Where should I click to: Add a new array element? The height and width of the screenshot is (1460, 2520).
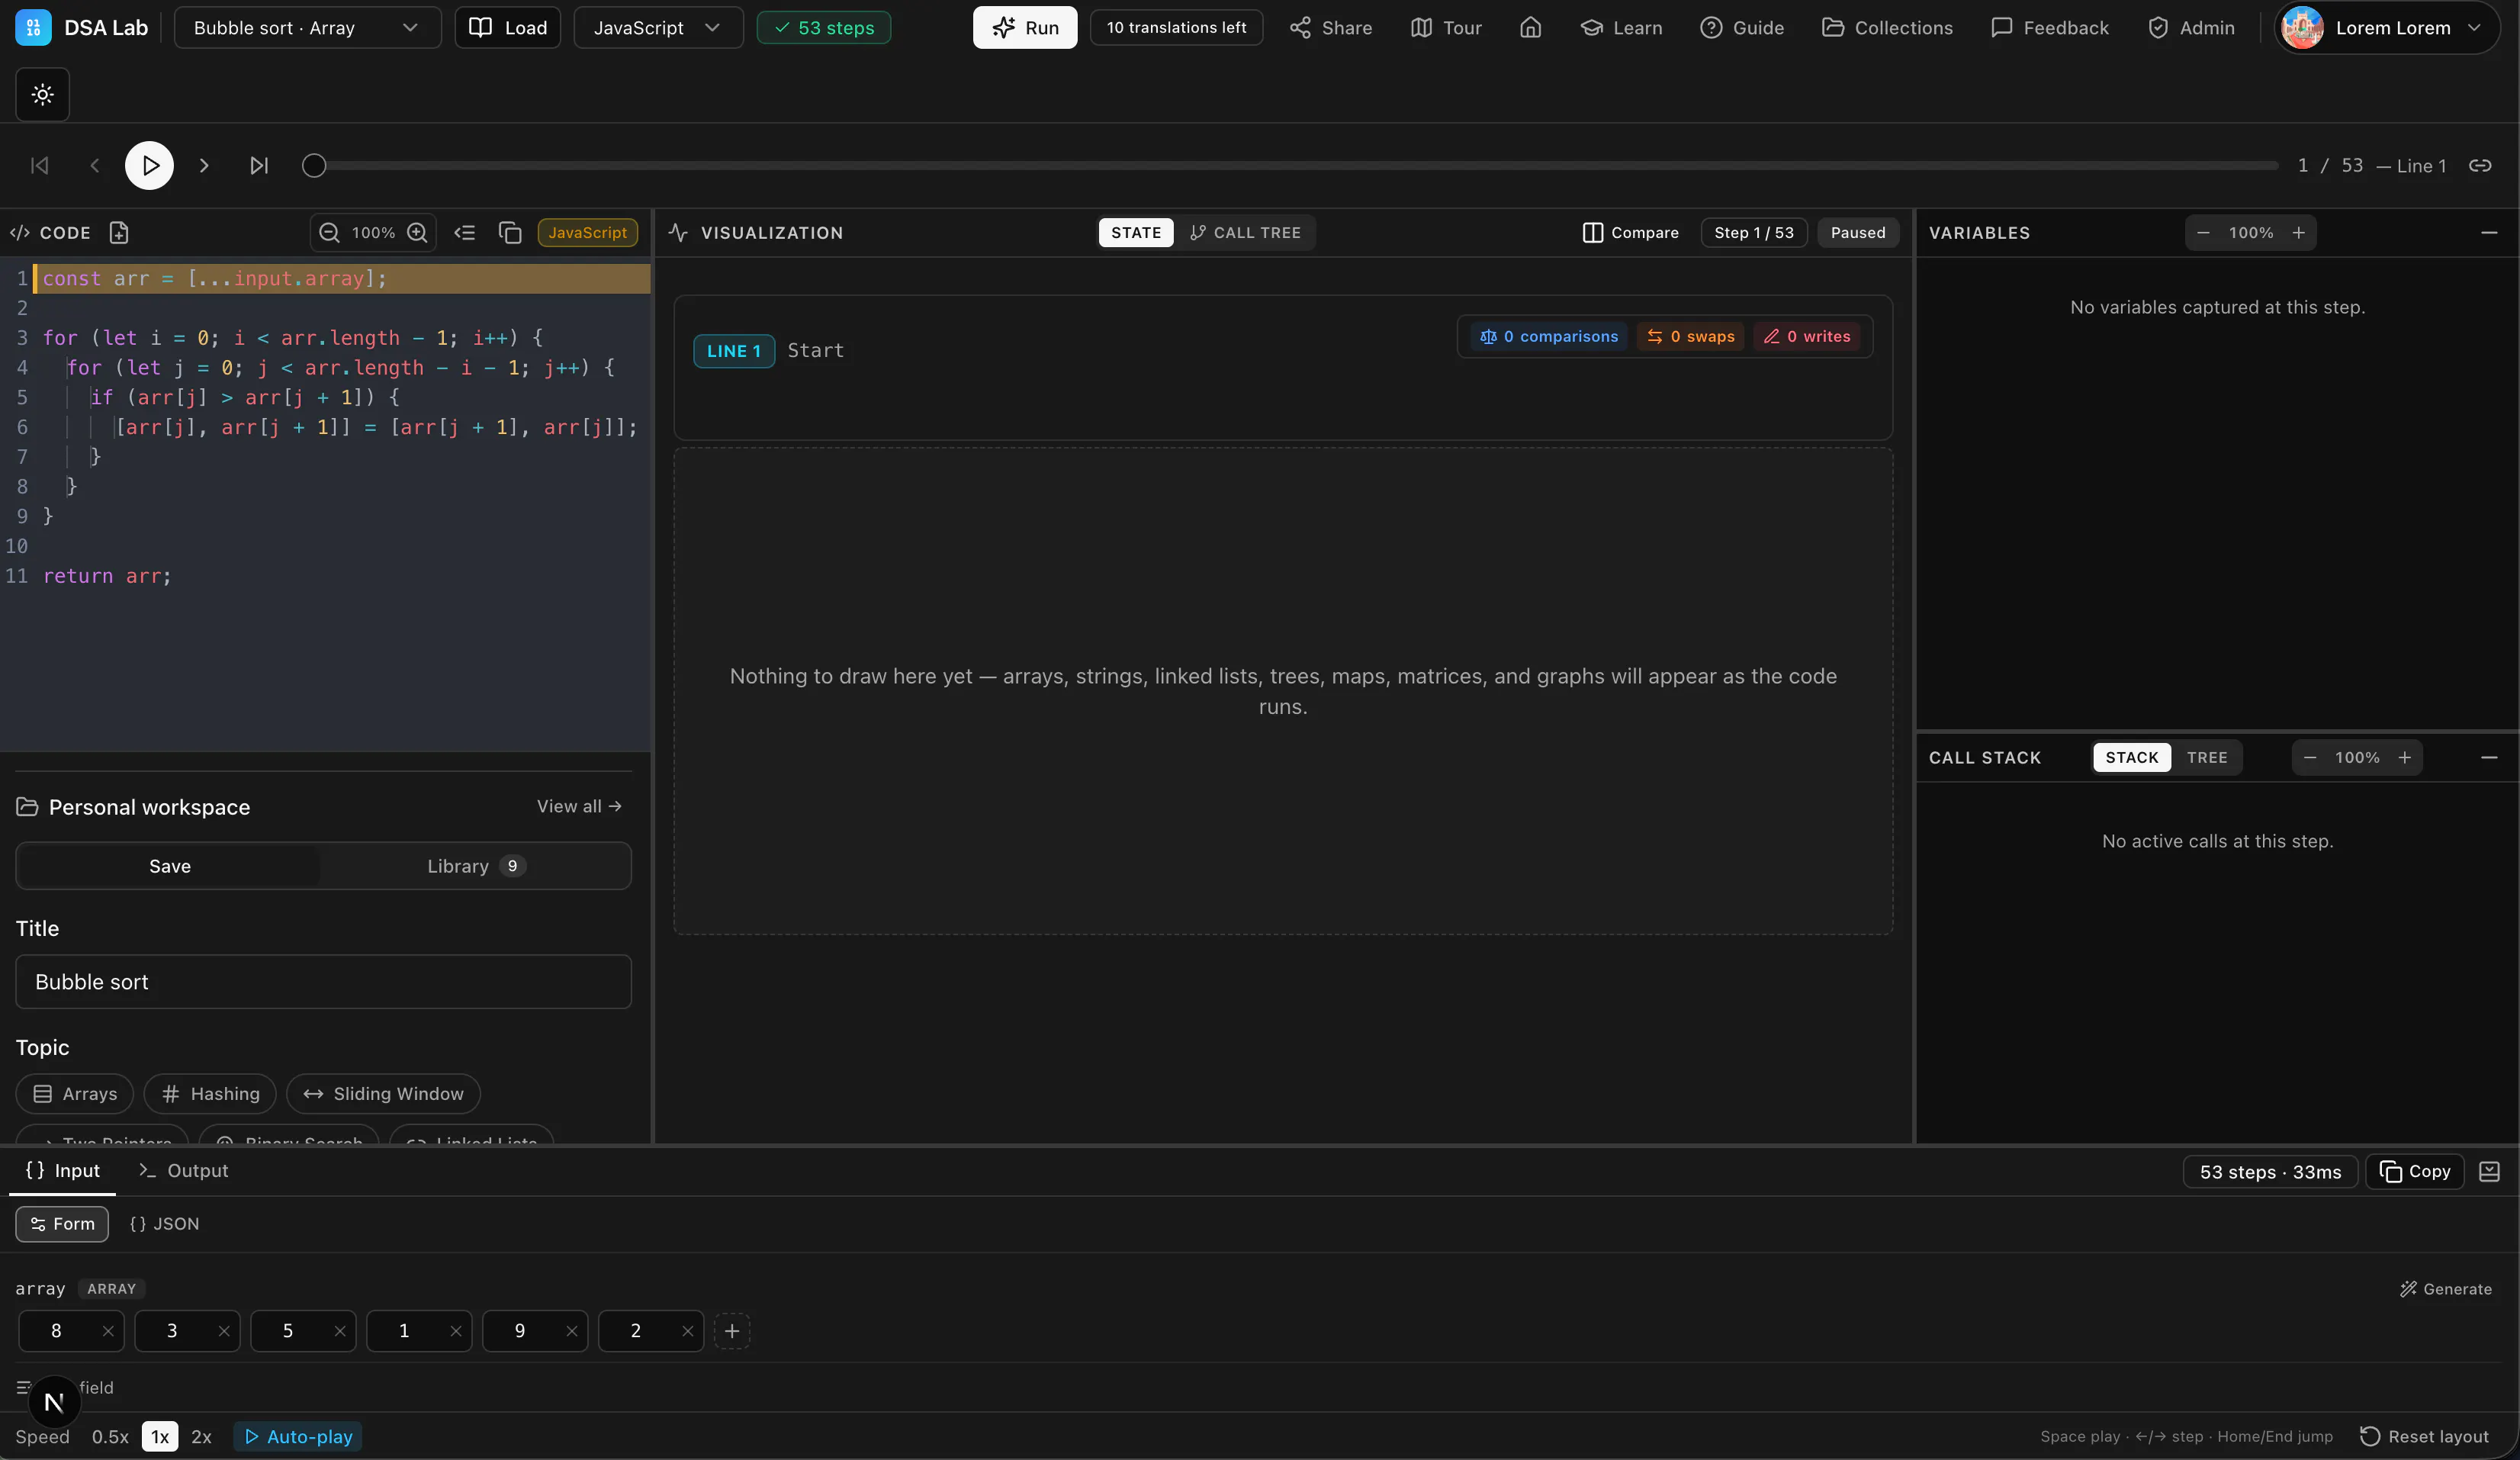point(732,1331)
